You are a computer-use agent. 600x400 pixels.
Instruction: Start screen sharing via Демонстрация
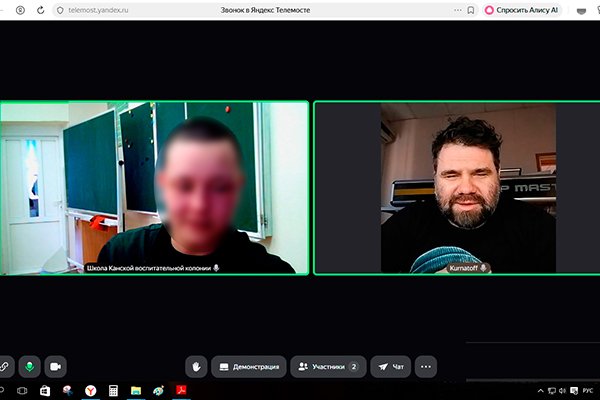247,367
